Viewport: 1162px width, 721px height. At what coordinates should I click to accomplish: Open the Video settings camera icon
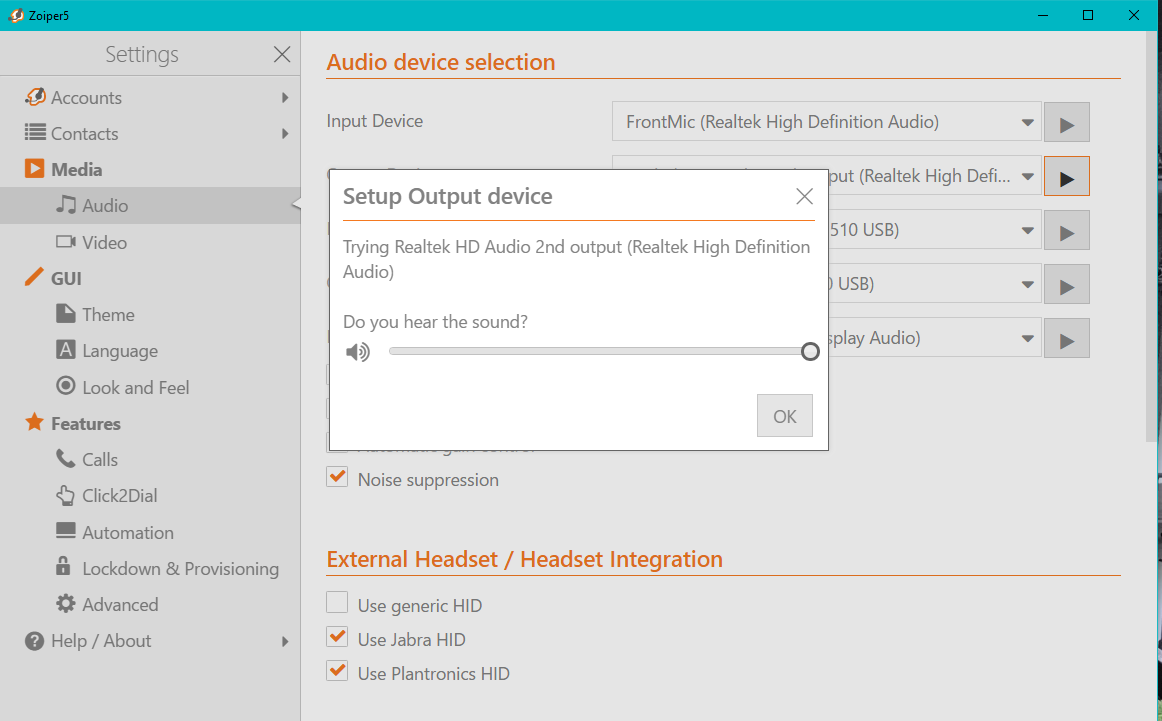[x=66, y=242]
